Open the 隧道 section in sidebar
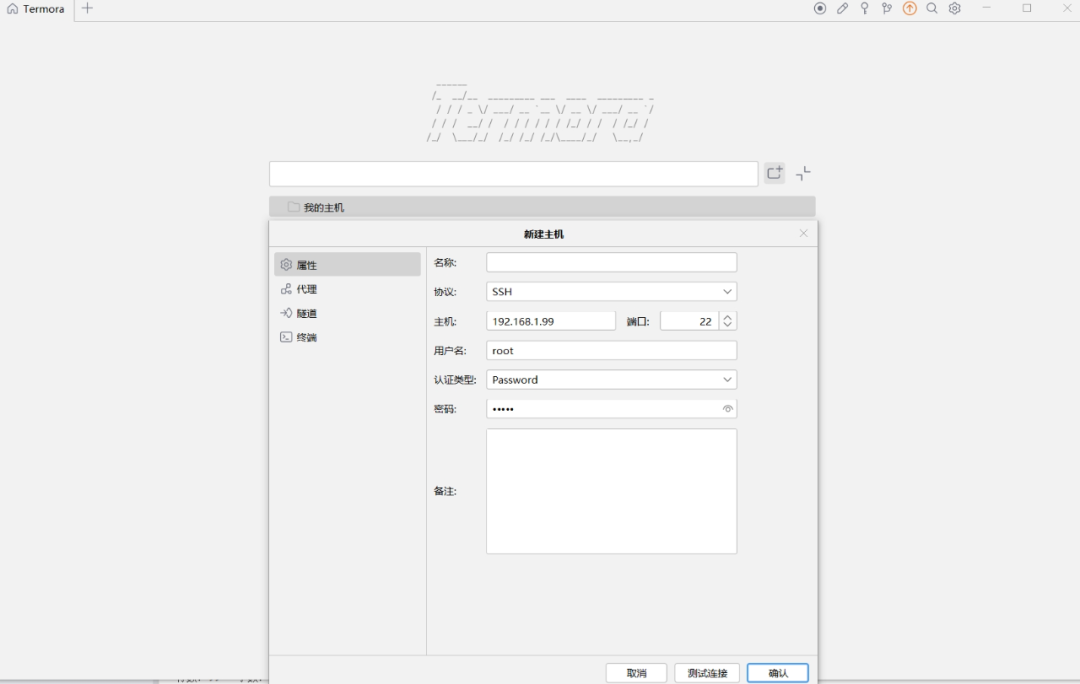 (x=347, y=313)
